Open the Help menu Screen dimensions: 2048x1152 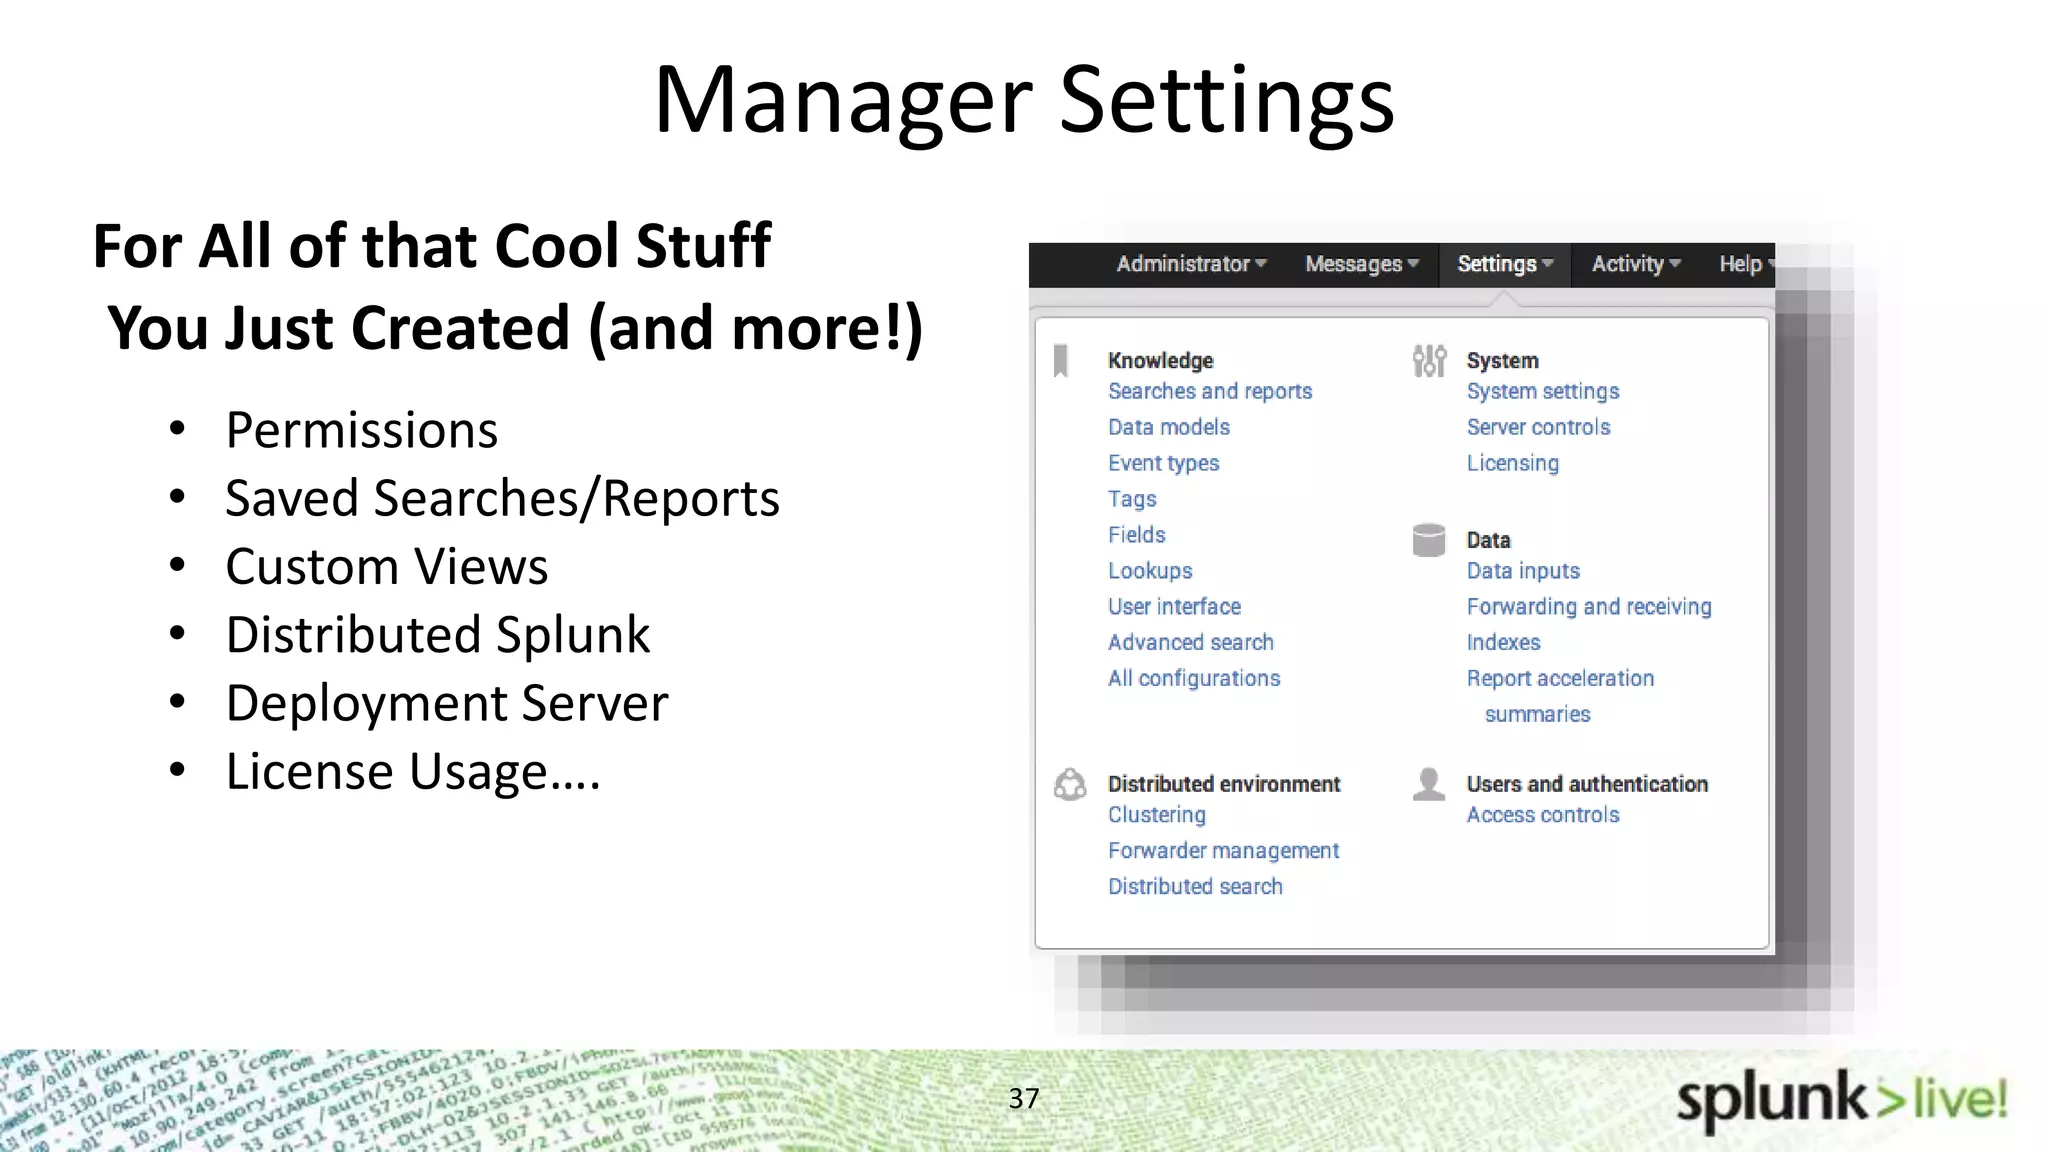coord(1746,264)
